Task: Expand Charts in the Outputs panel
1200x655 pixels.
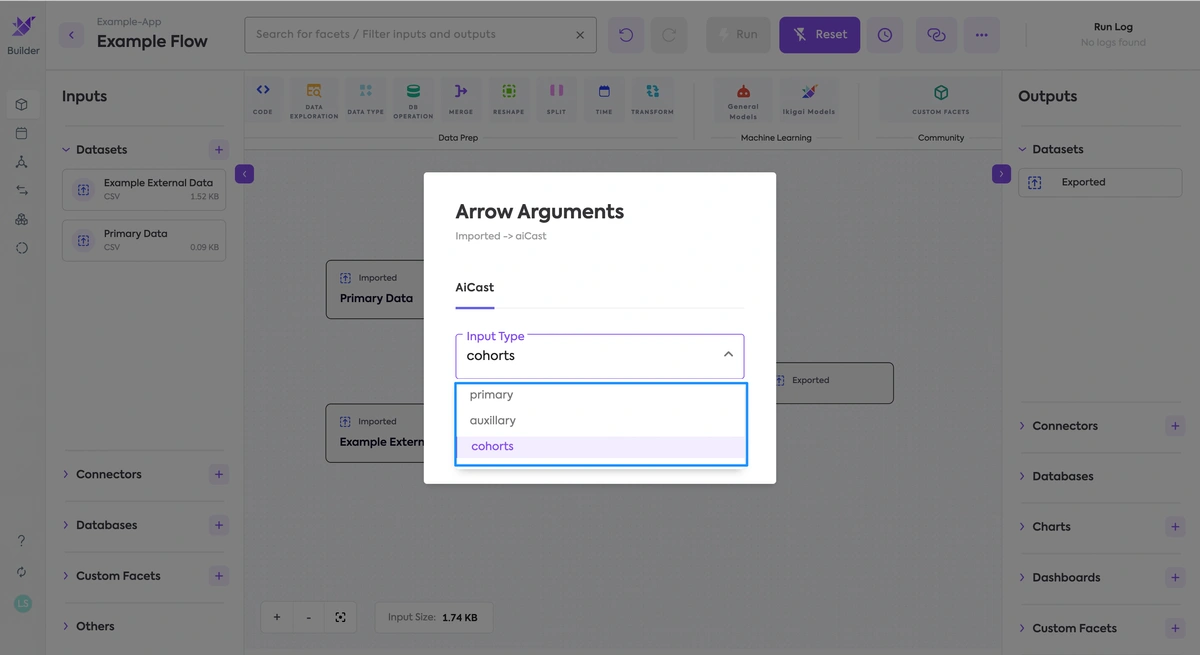Action: click(x=1022, y=527)
